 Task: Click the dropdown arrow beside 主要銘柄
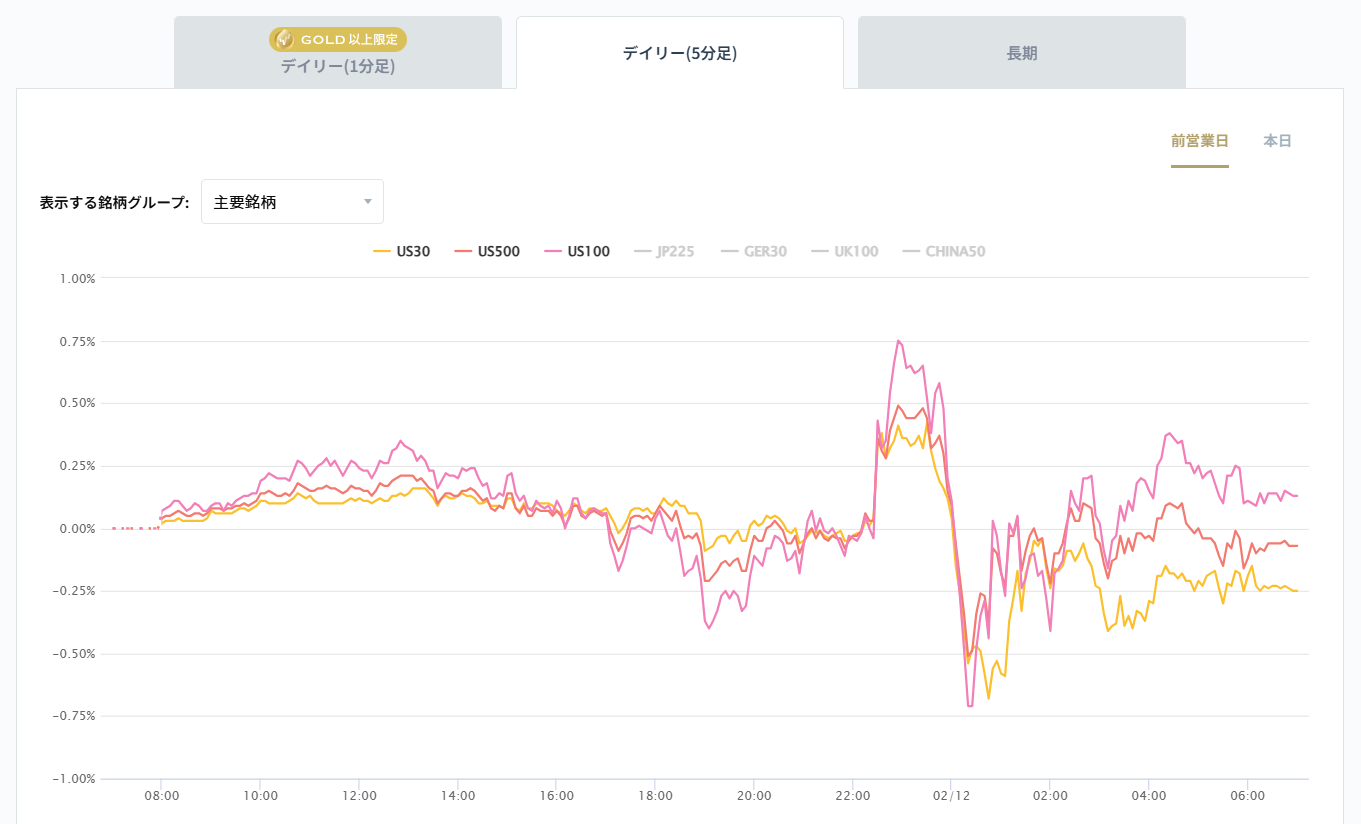tap(367, 202)
